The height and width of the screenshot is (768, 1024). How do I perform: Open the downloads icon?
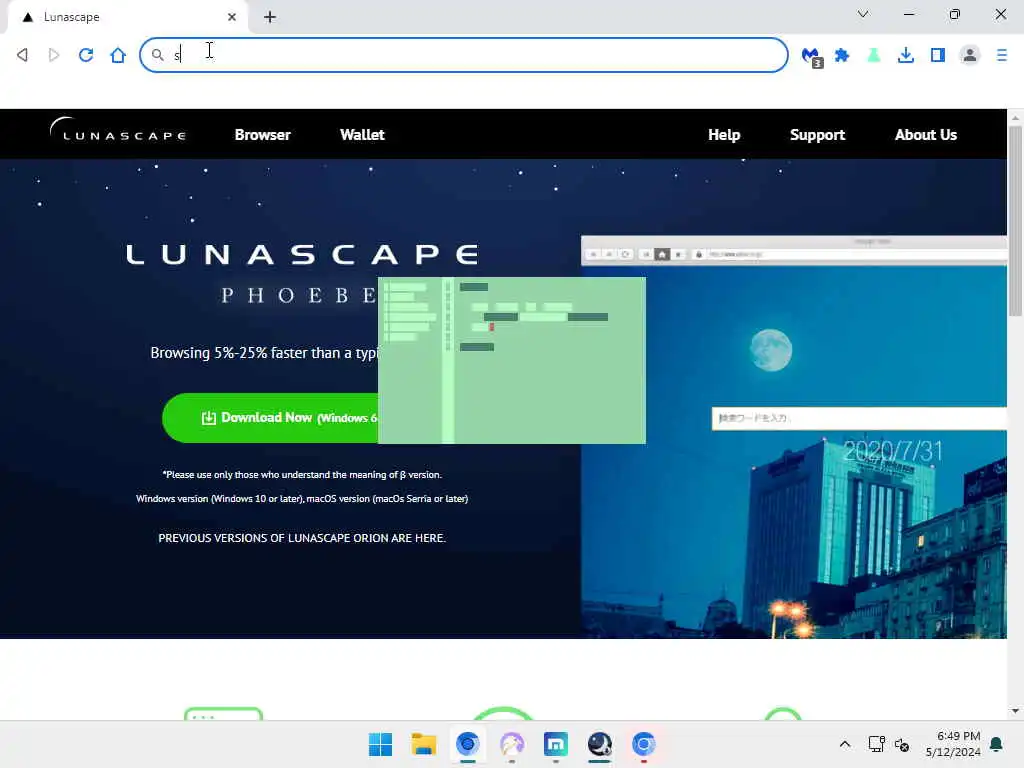click(x=905, y=56)
